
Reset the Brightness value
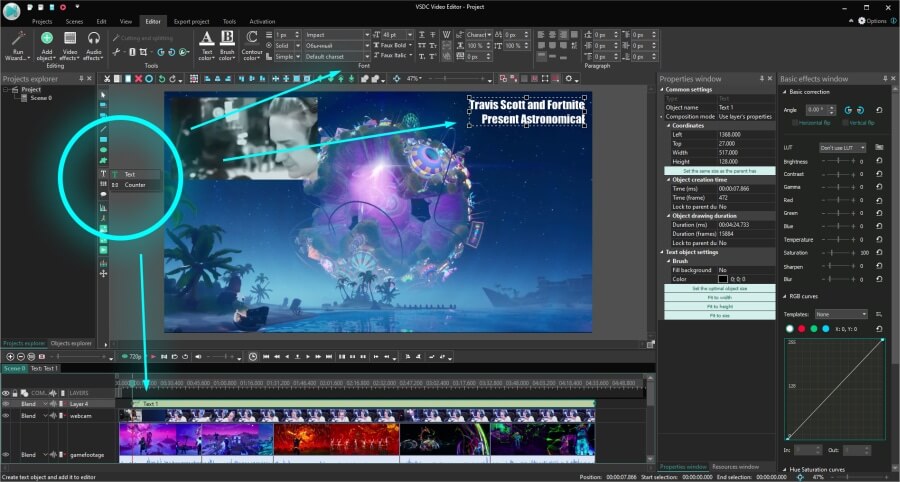point(879,161)
